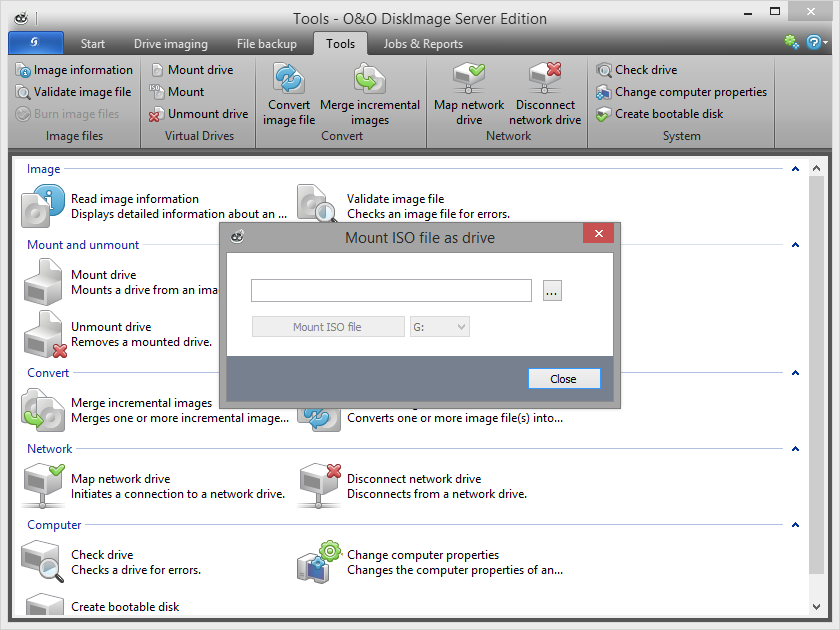Open Convert image file from the ribbon

tap(289, 94)
